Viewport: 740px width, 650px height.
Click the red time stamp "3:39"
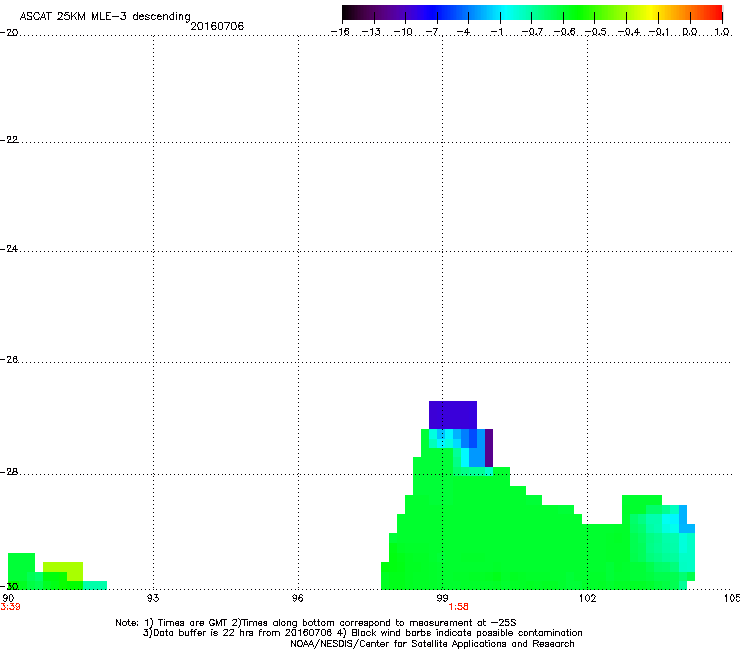(10, 607)
